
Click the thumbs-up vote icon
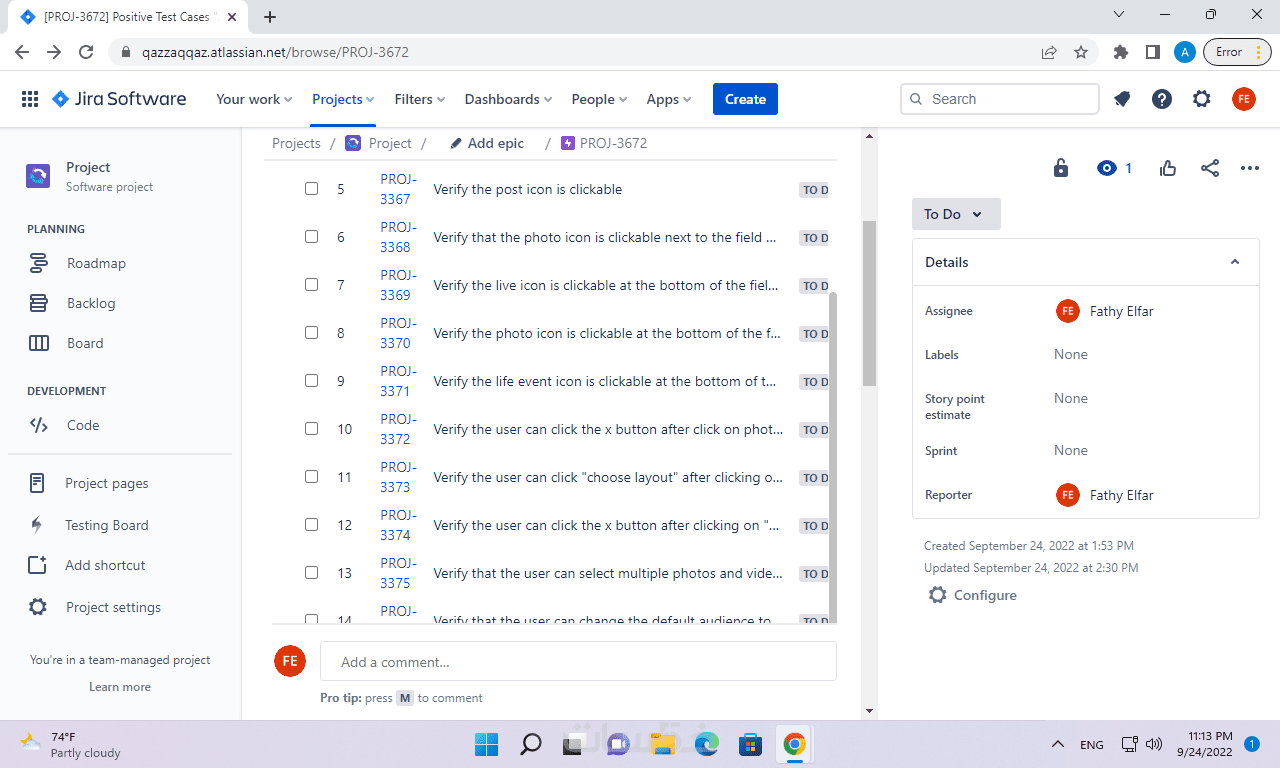pos(1168,168)
